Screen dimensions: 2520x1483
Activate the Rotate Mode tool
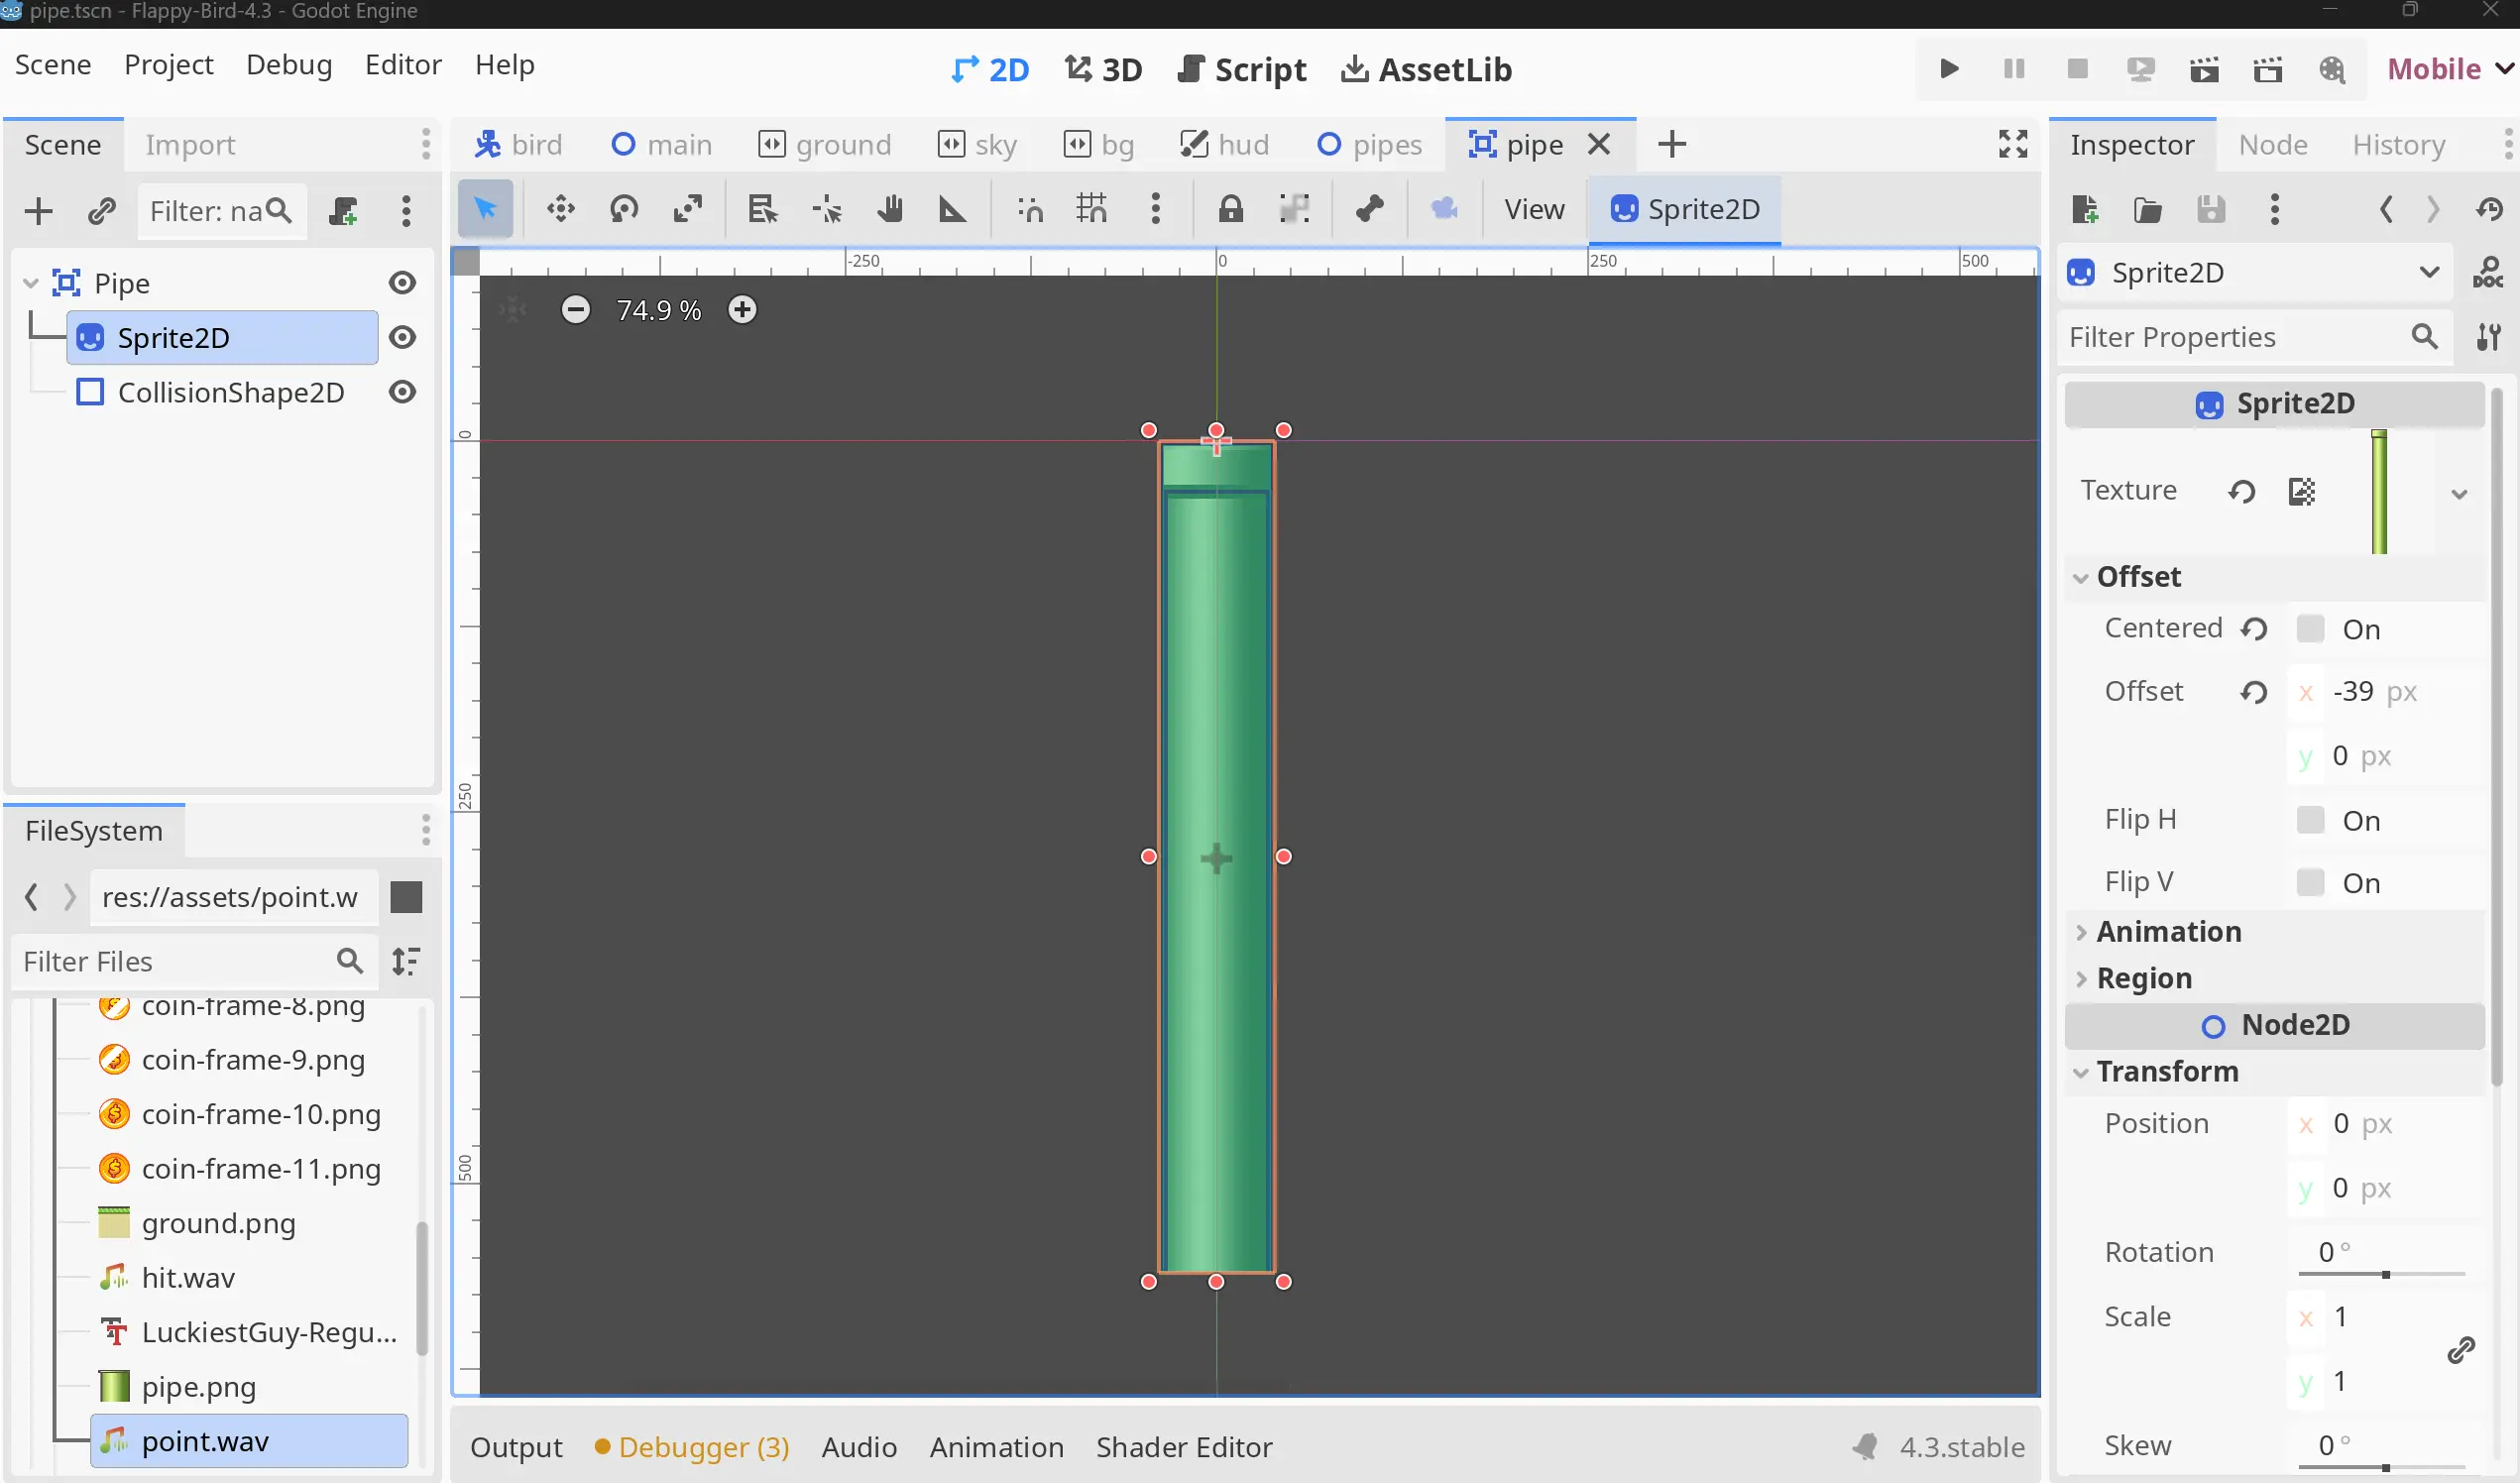(624, 209)
